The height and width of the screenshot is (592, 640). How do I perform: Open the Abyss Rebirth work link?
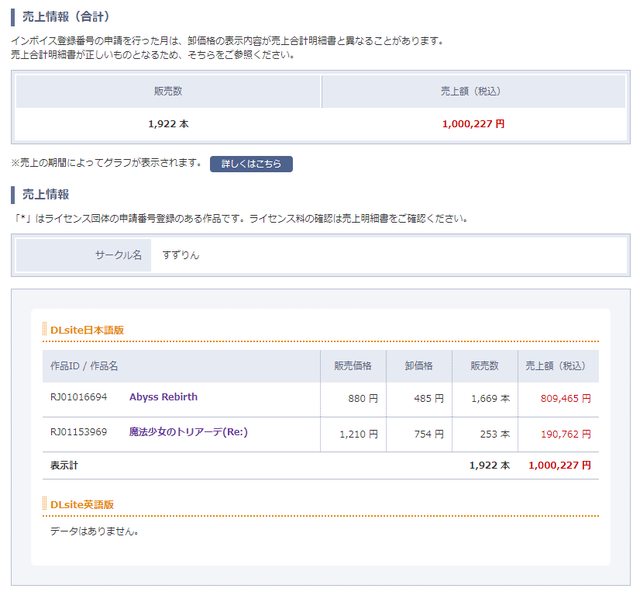(163, 397)
